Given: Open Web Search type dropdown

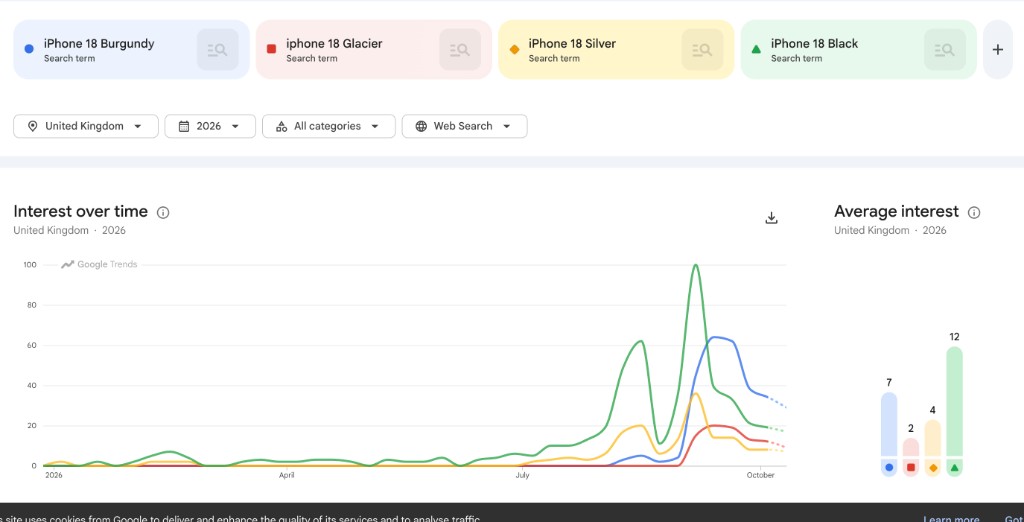Looking at the screenshot, I should [x=464, y=126].
